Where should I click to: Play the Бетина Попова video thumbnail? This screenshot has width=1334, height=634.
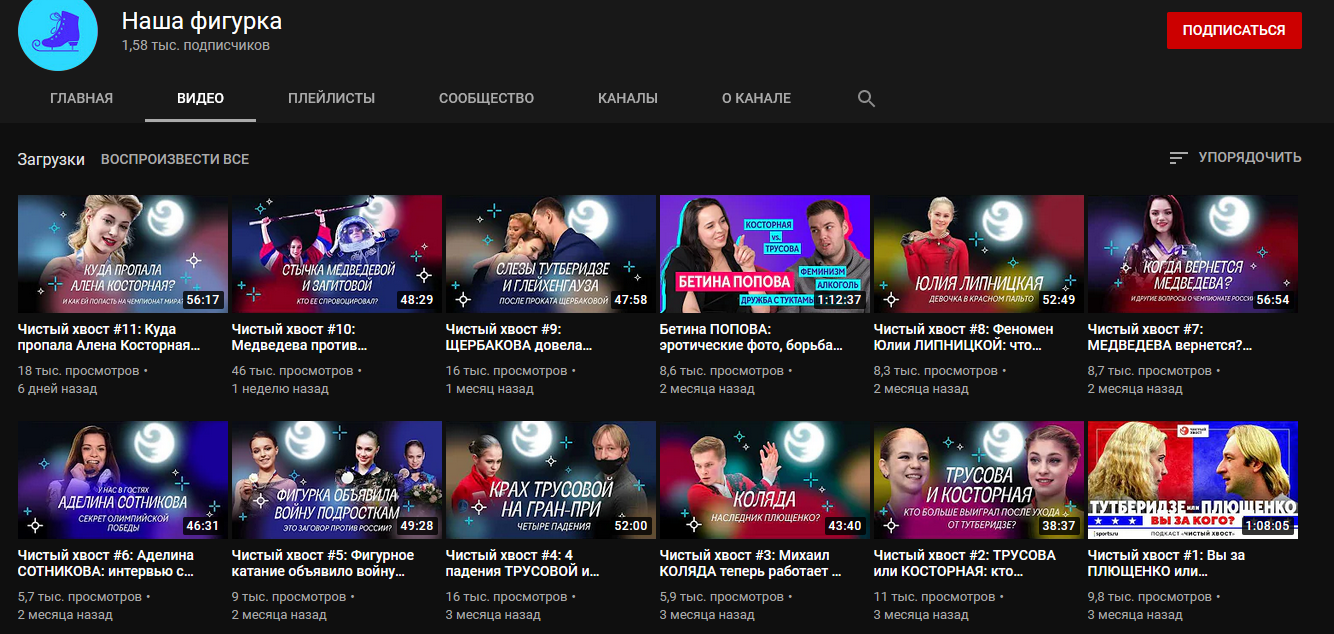click(765, 254)
